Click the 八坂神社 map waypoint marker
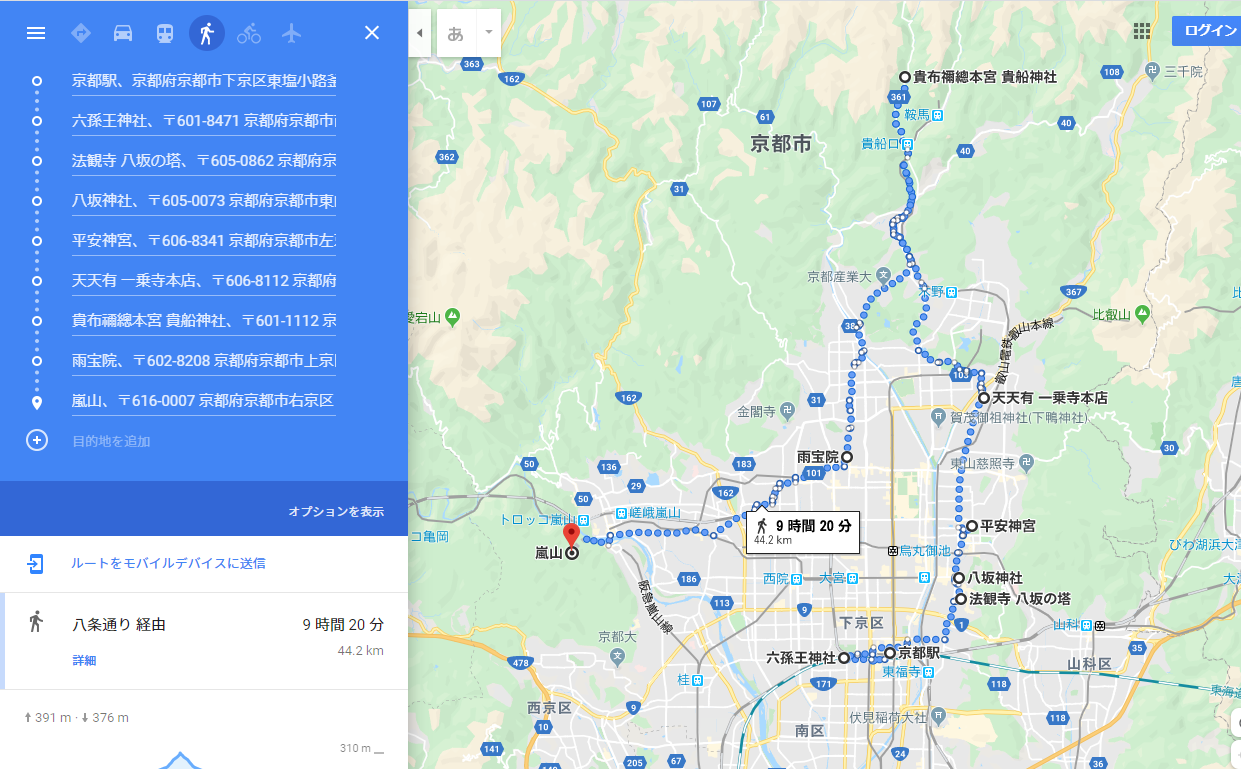1241x769 pixels. point(958,578)
